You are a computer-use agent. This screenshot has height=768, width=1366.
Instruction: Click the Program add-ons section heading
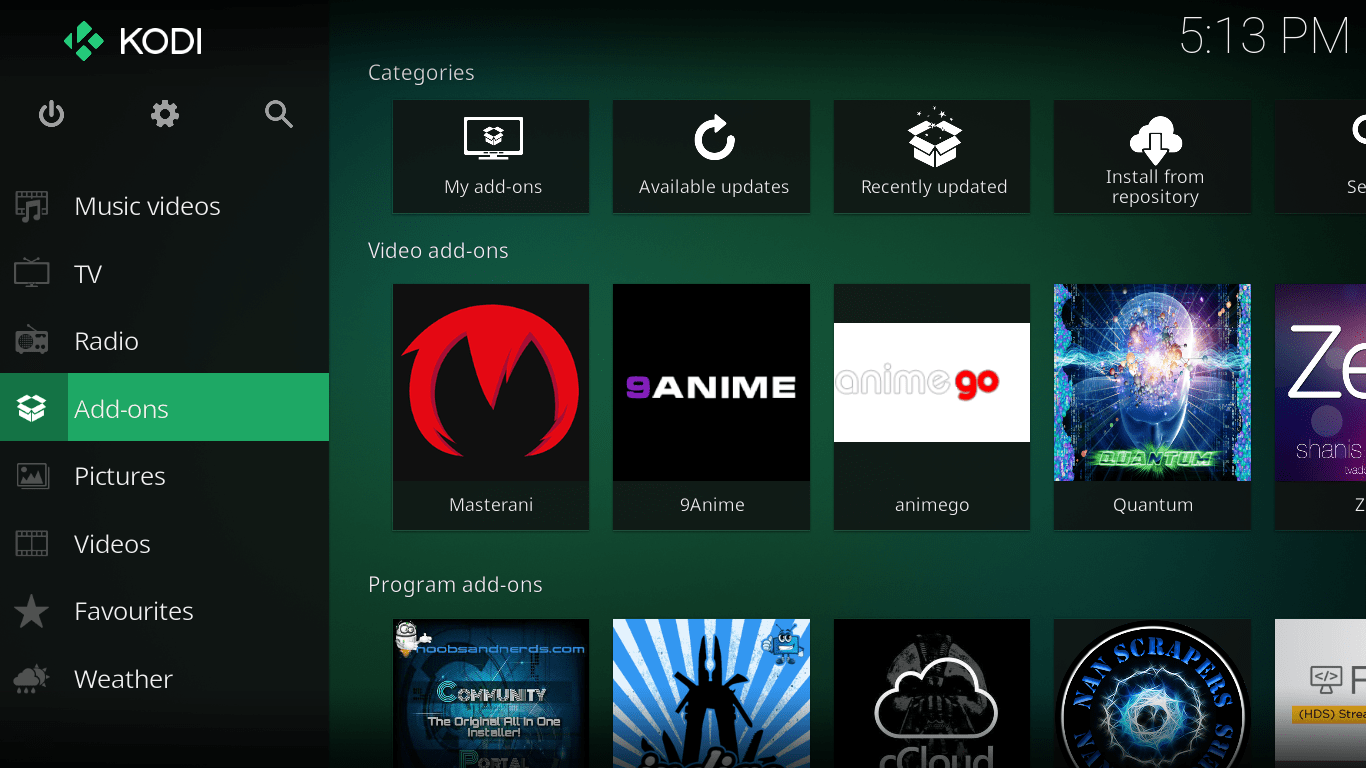coord(455,585)
